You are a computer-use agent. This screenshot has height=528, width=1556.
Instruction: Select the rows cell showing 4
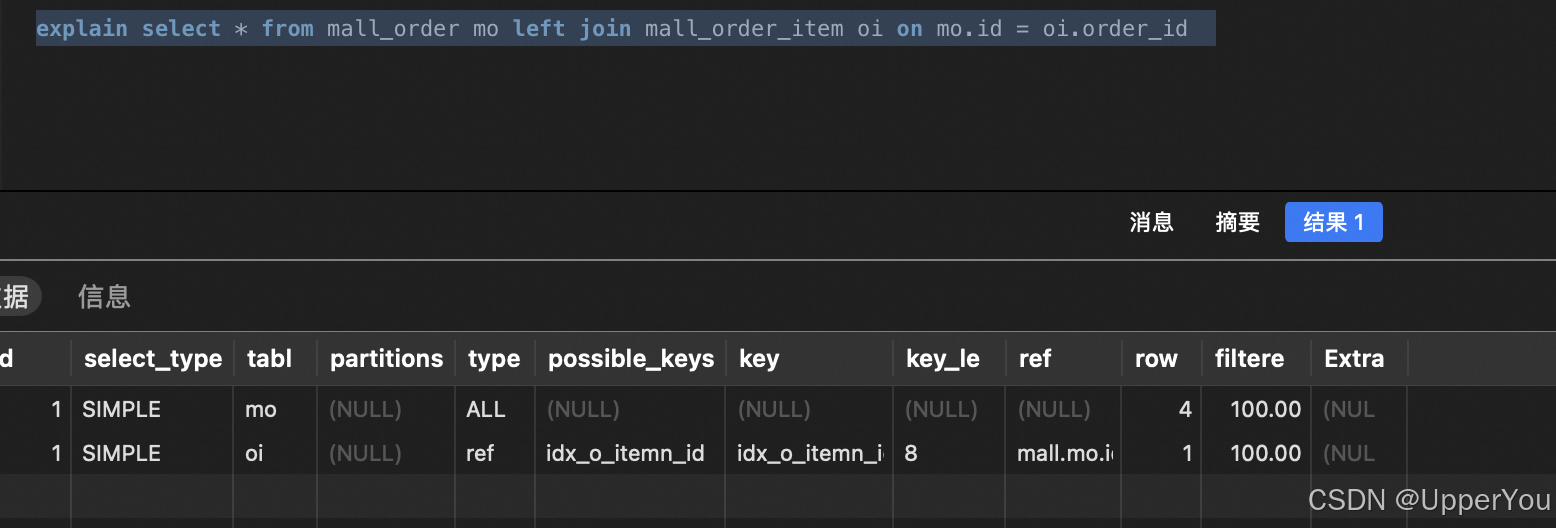pos(1161,409)
